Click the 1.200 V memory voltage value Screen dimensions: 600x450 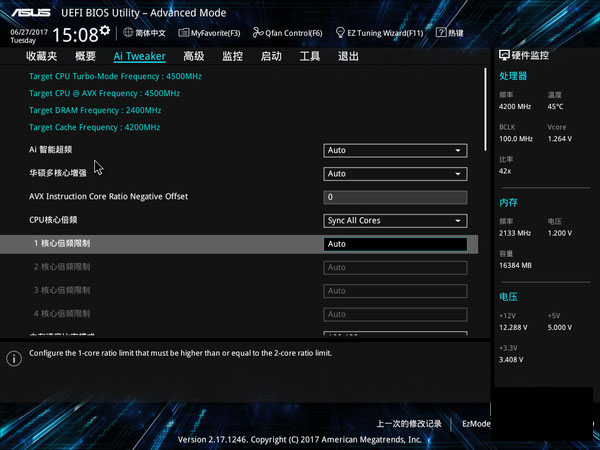pyautogui.click(x=559, y=233)
